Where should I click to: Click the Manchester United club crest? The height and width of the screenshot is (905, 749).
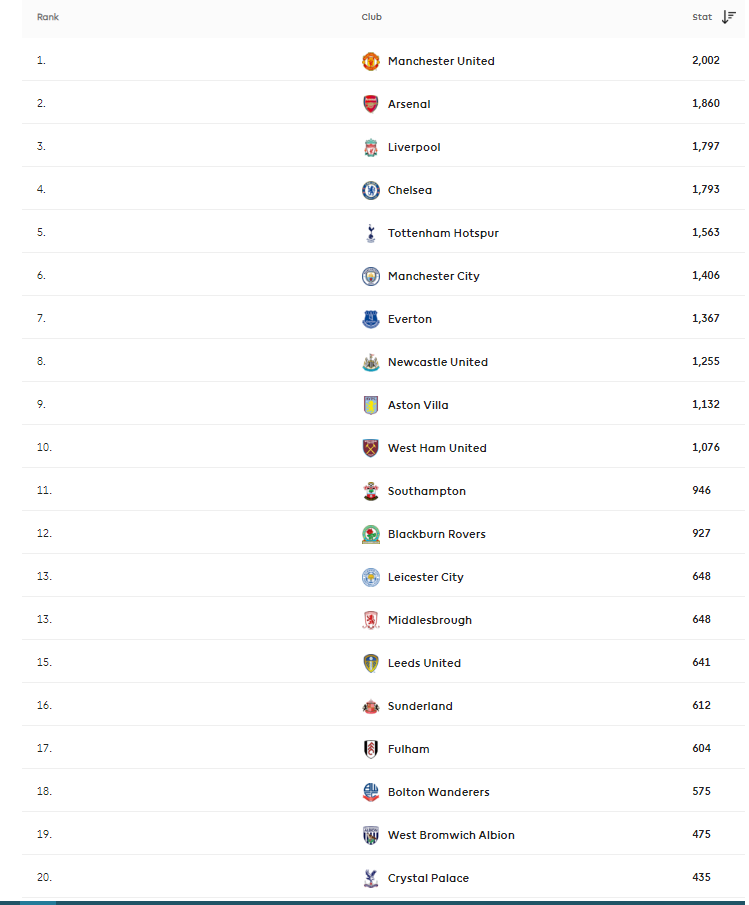point(370,61)
